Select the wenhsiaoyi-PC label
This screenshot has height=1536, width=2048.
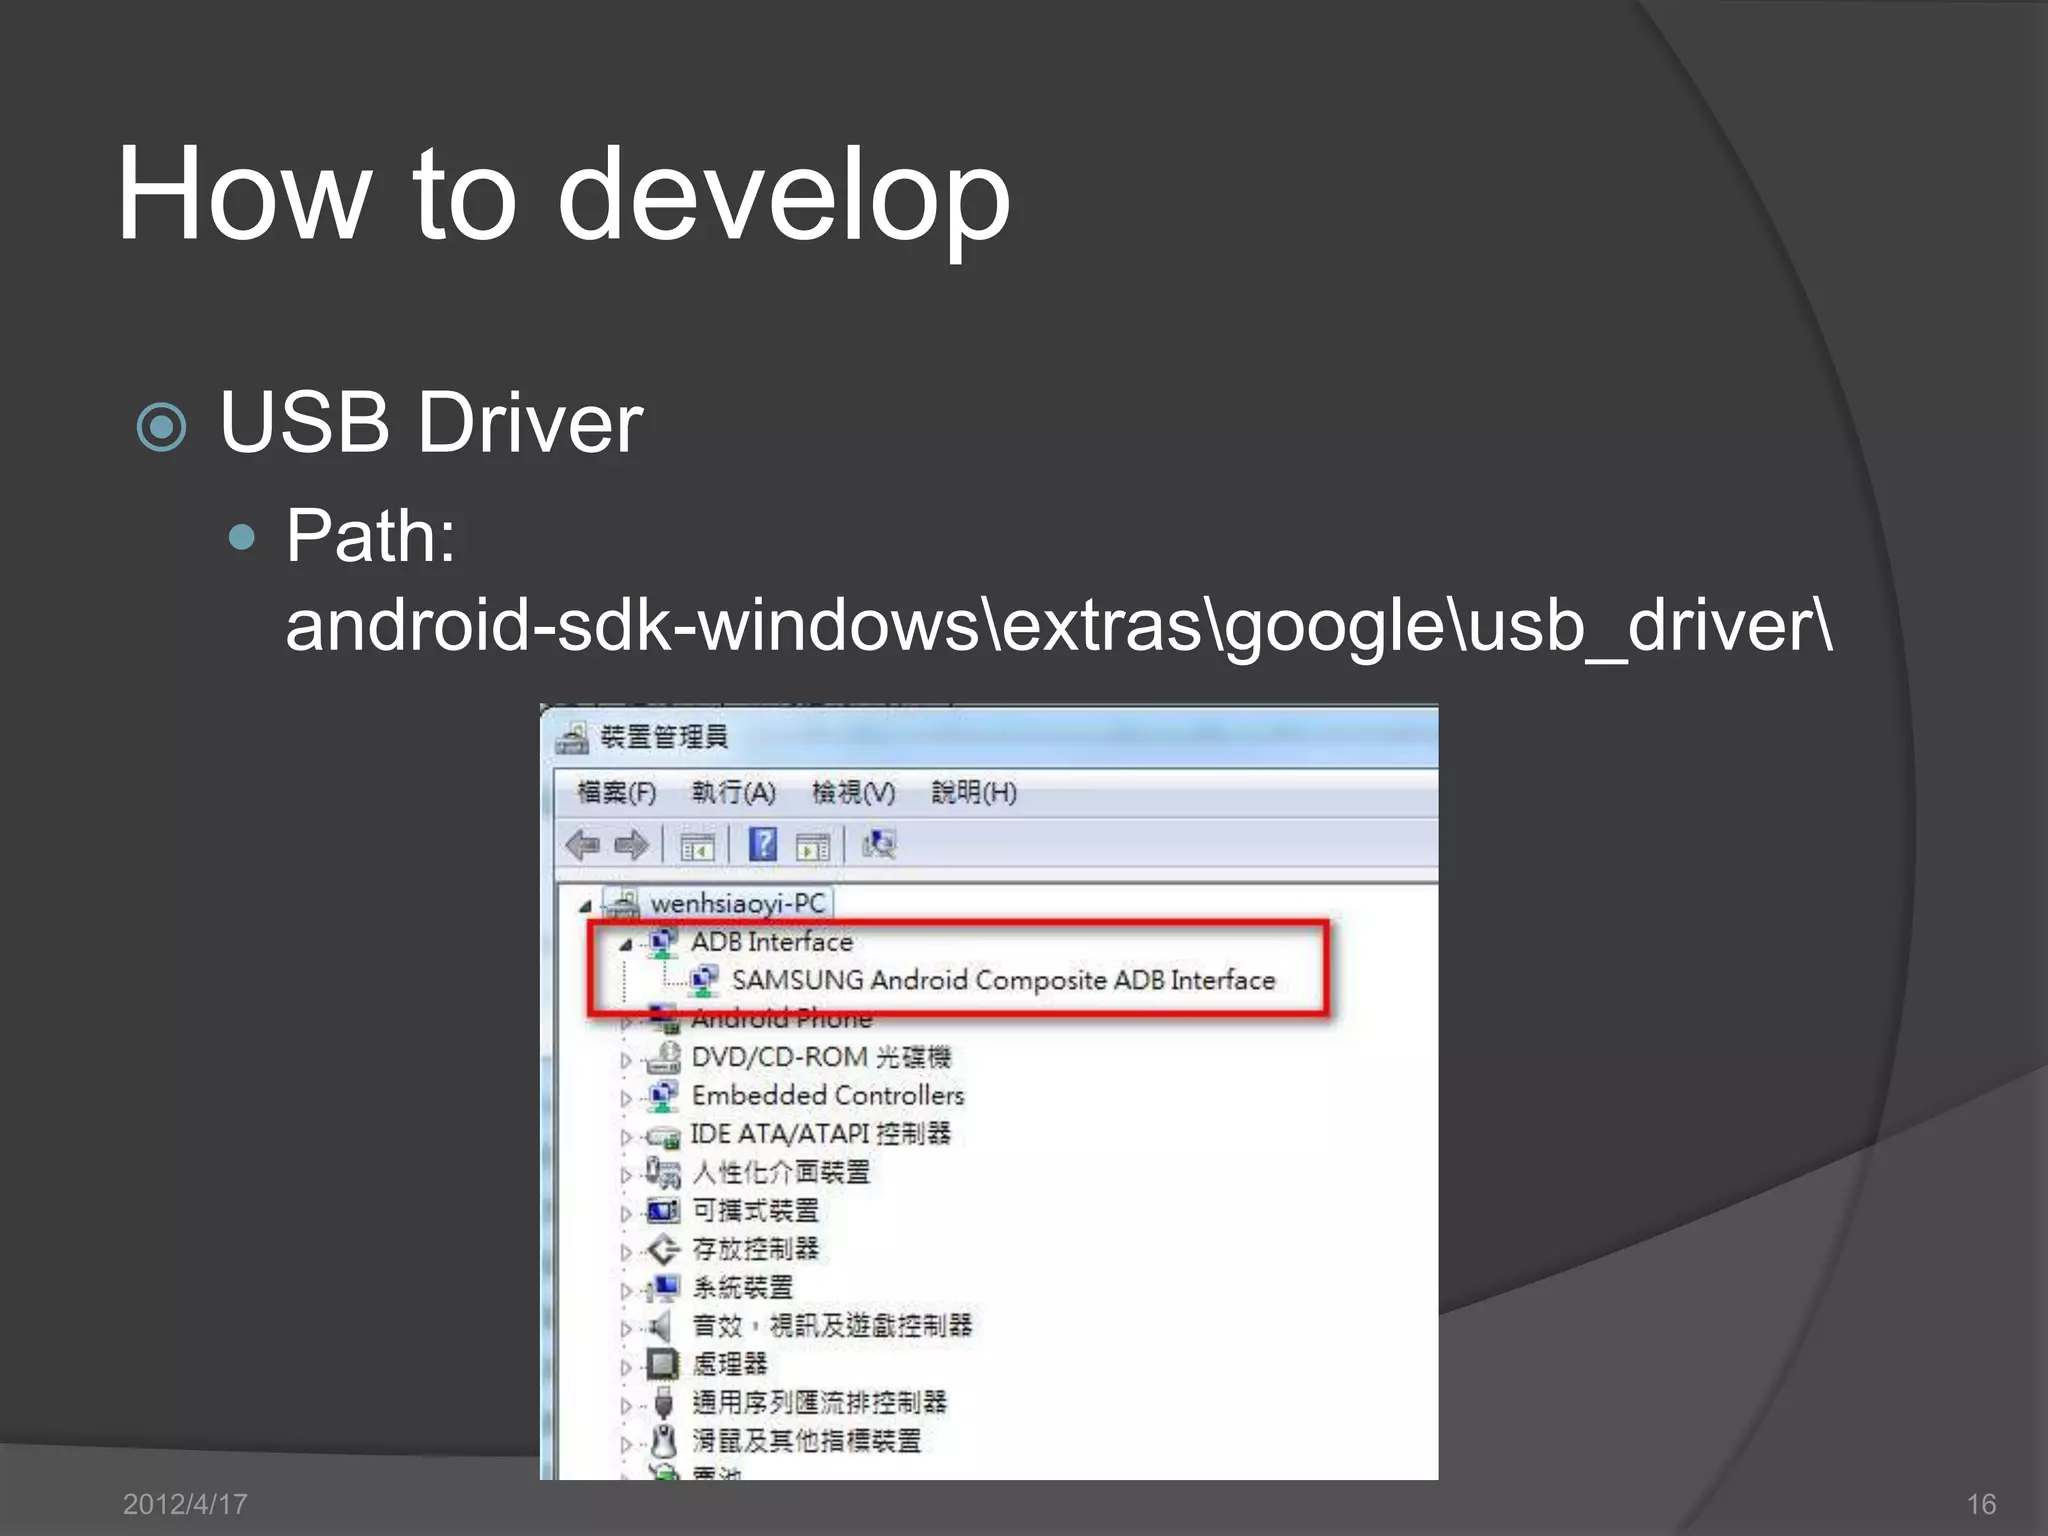[738, 904]
